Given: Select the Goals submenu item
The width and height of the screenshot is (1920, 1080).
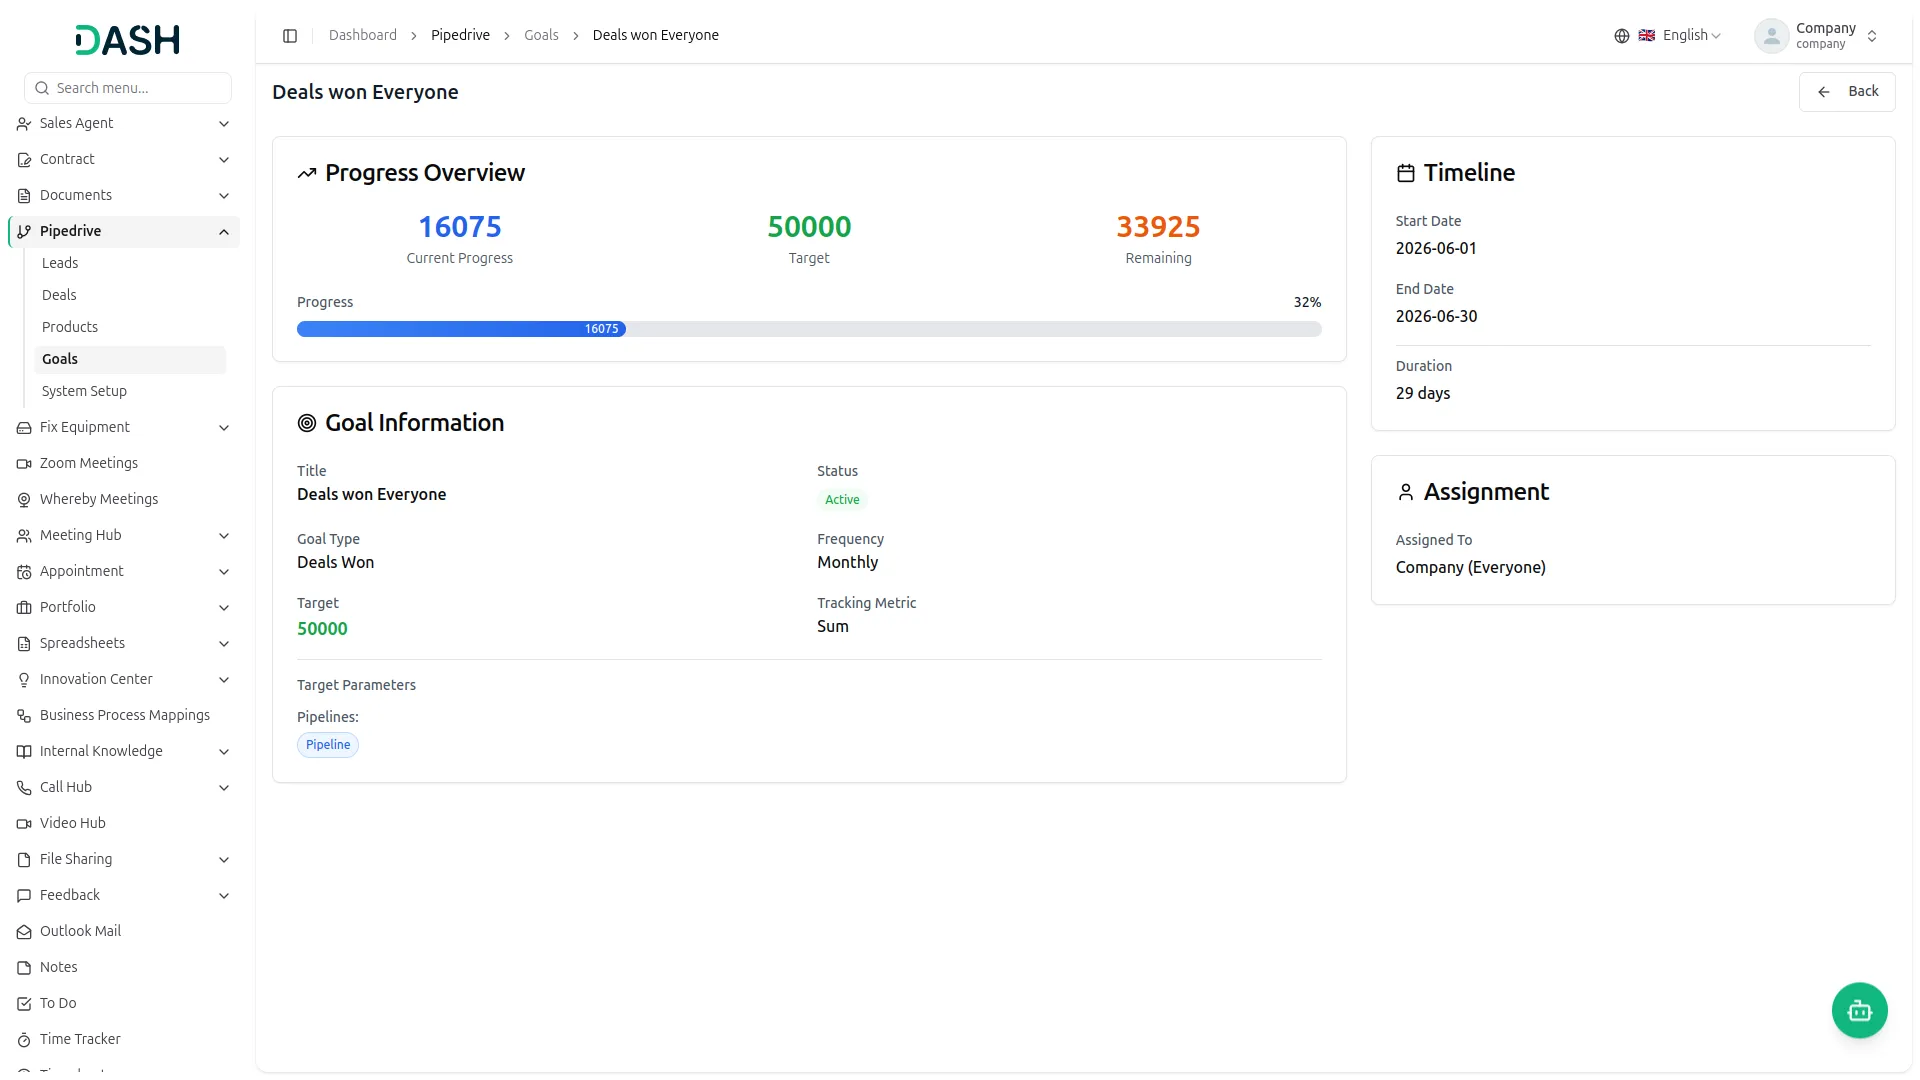Looking at the screenshot, I should point(130,359).
